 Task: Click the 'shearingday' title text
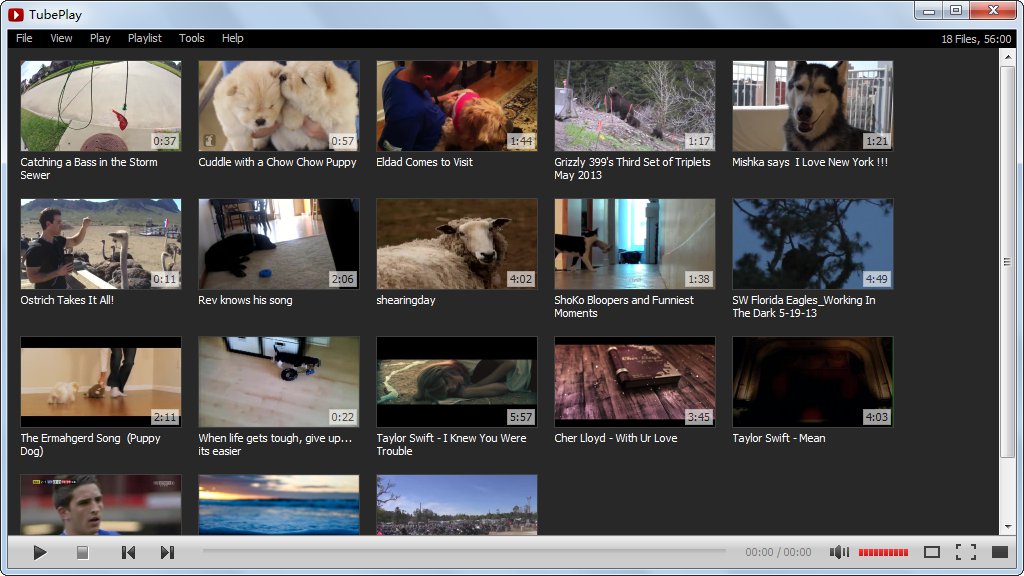pos(406,300)
